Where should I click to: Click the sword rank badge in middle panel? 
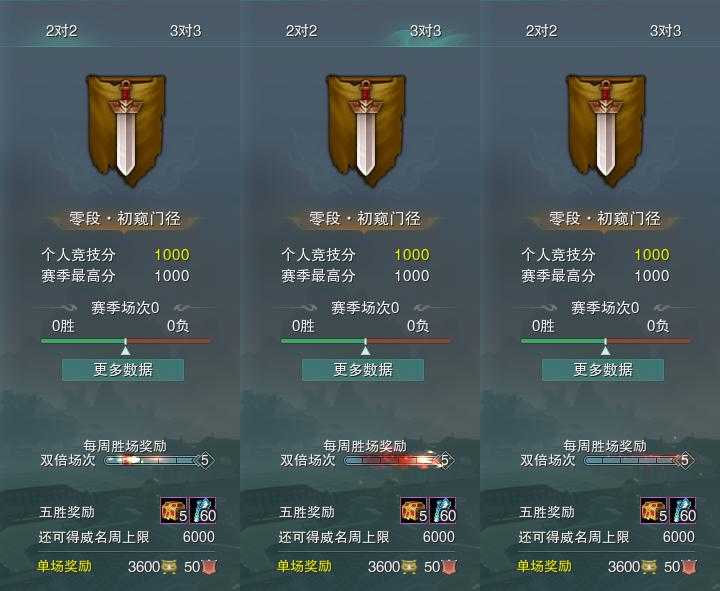pos(366,130)
